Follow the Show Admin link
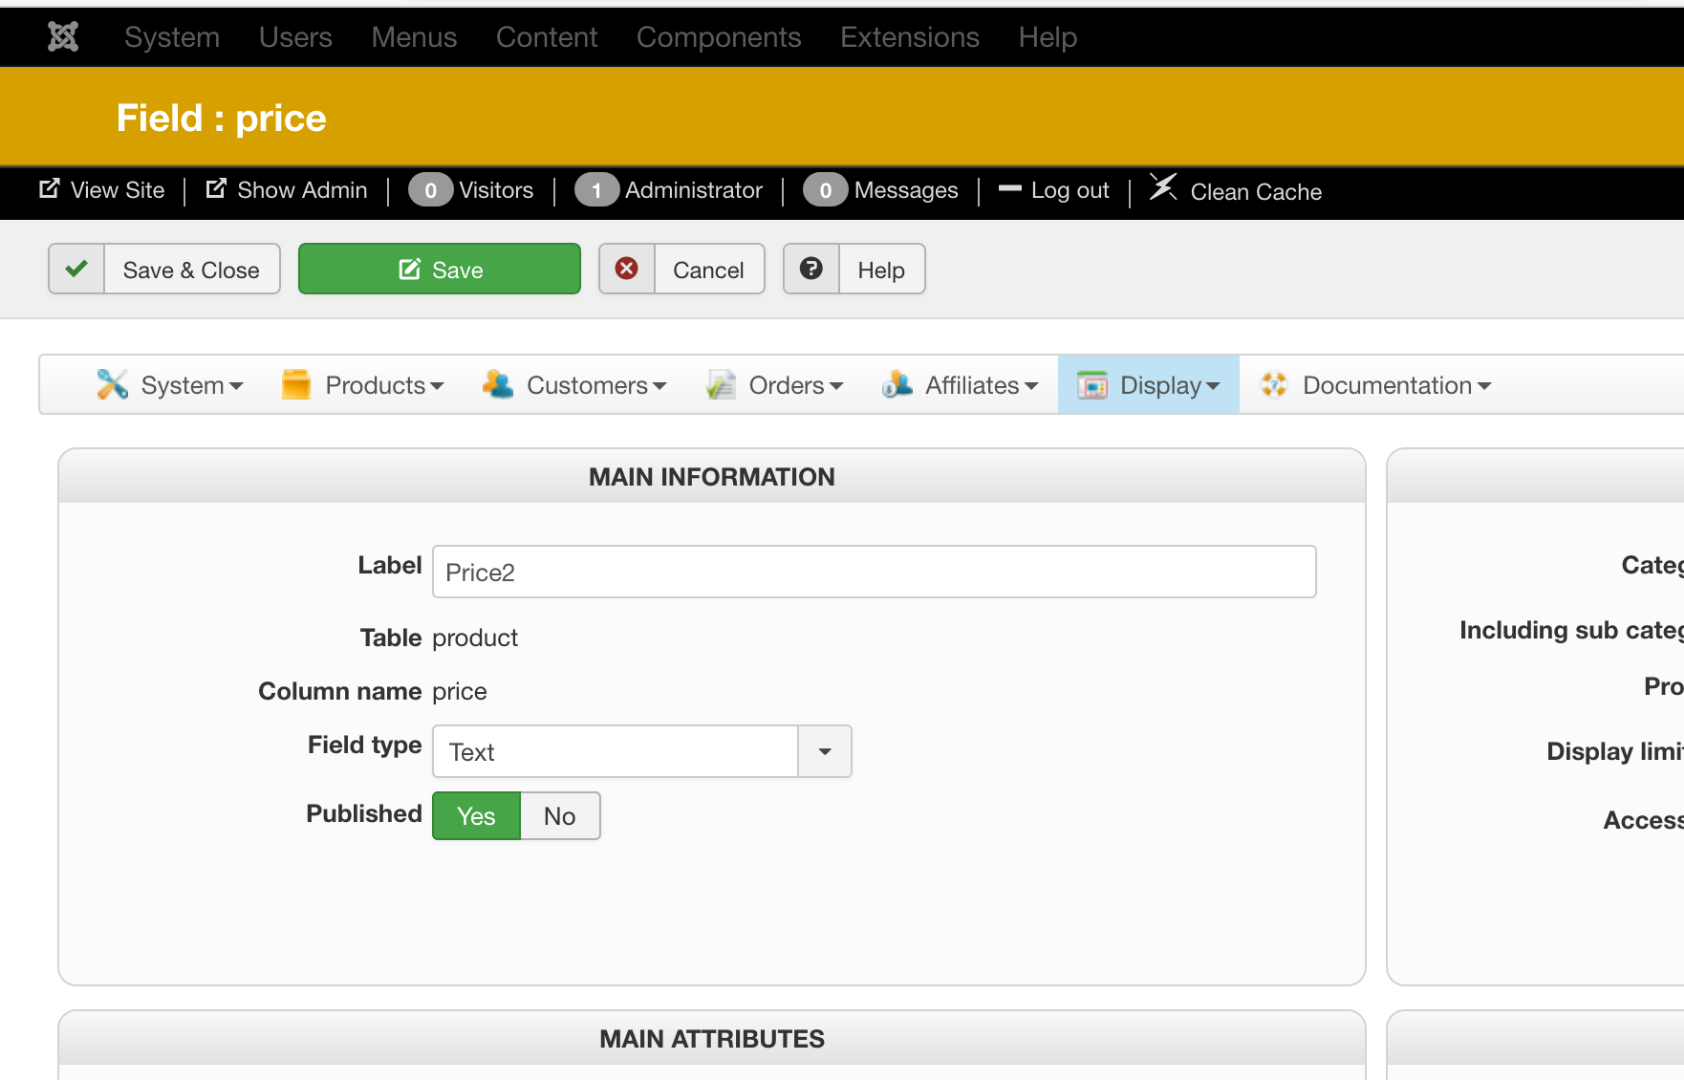This screenshot has height=1080, width=1684. [x=302, y=190]
